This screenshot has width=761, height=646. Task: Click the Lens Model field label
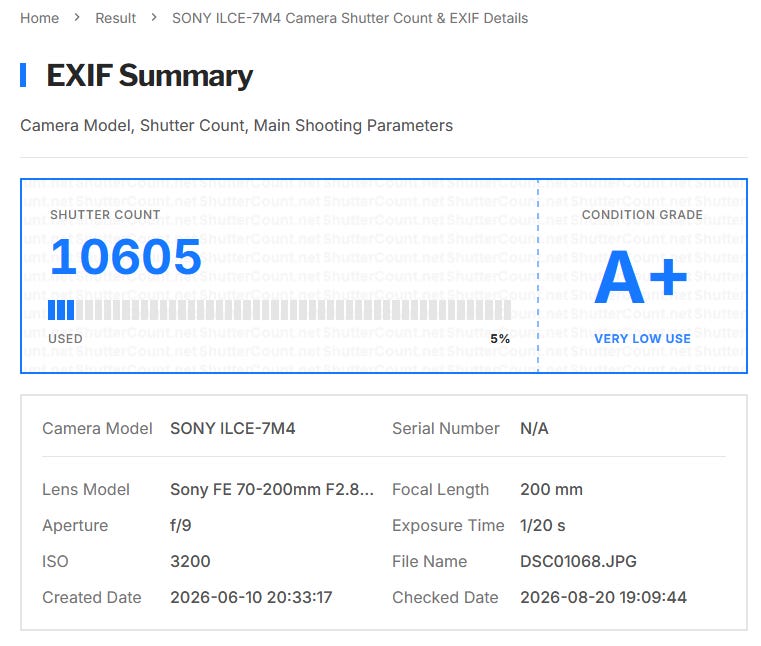point(86,489)
